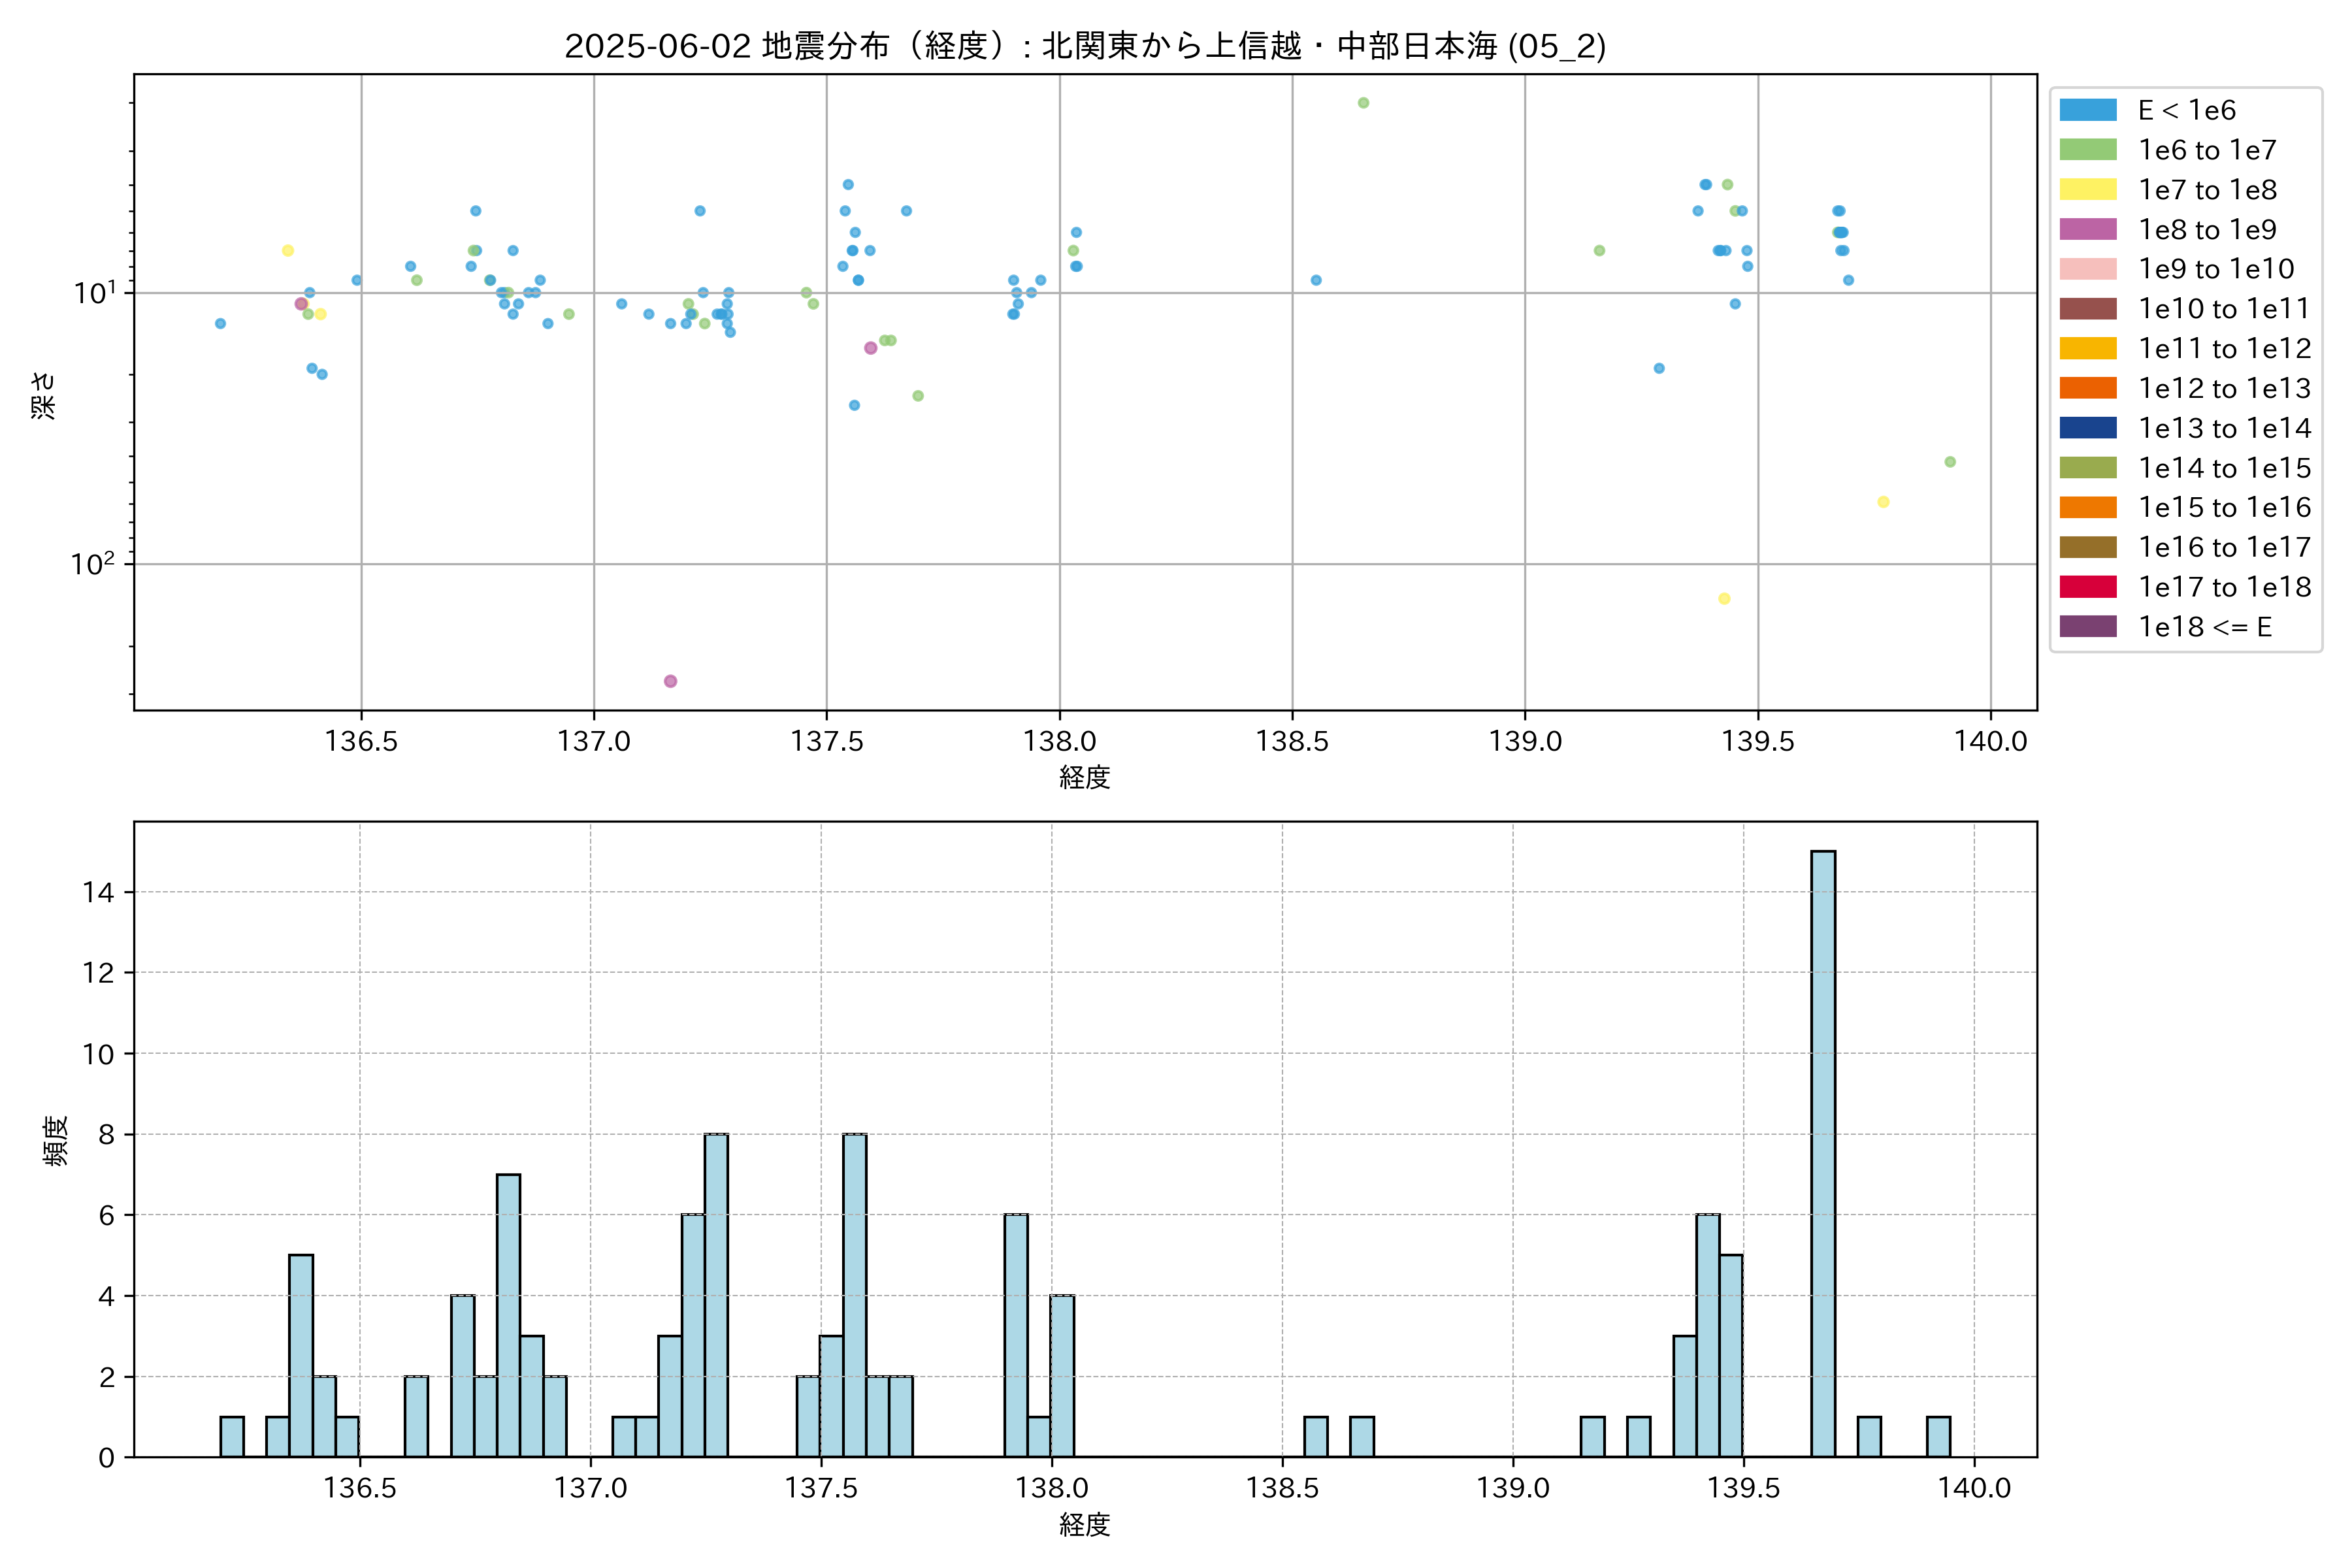Click the purple deepest scatter point near 137.2

670,681
